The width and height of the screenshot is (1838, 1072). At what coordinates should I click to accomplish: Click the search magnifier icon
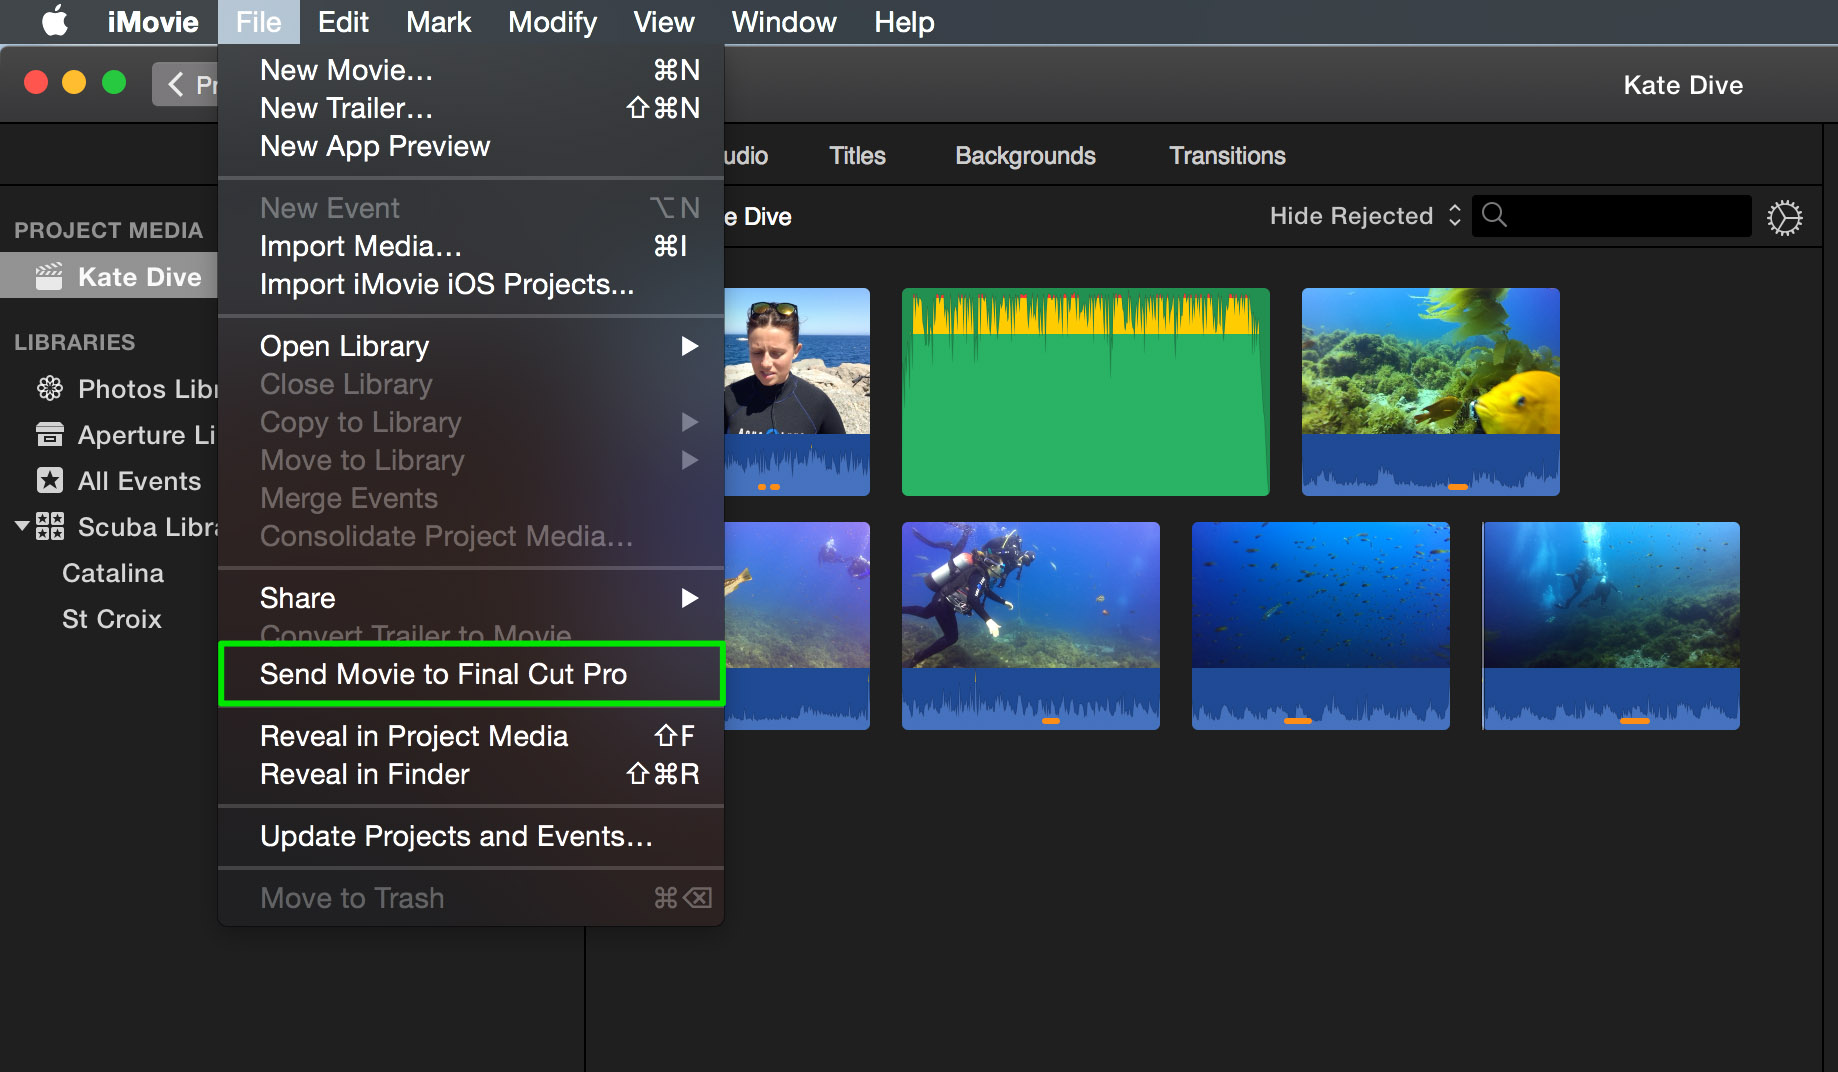click(x=1494, y=215)
